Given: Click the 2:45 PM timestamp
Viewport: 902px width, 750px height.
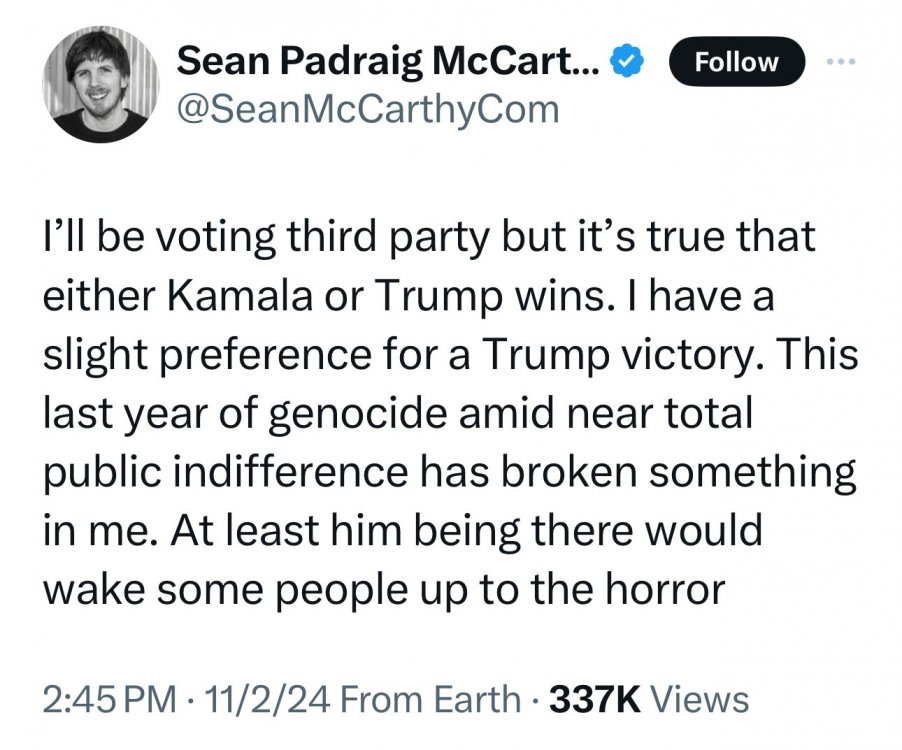Looking at the screenshot, I should 111,699.
